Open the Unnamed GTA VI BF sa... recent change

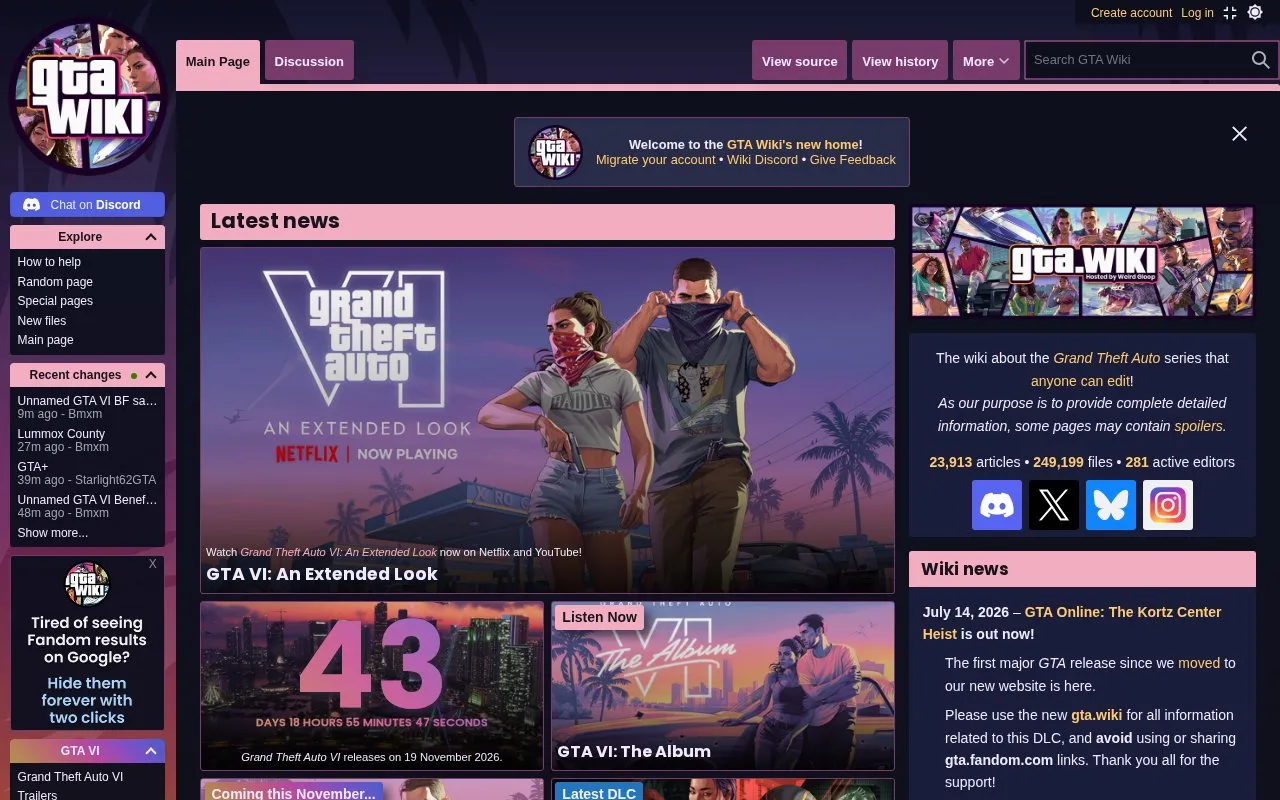pos(87,401)
